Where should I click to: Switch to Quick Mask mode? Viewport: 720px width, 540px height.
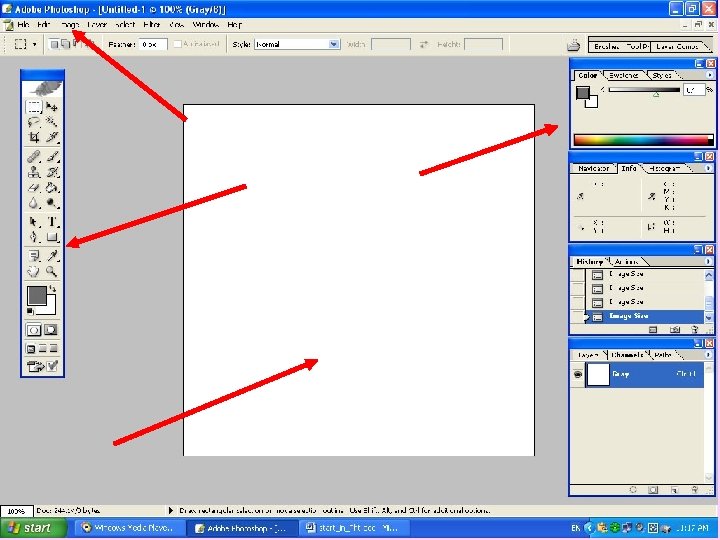tap(51, 330)
